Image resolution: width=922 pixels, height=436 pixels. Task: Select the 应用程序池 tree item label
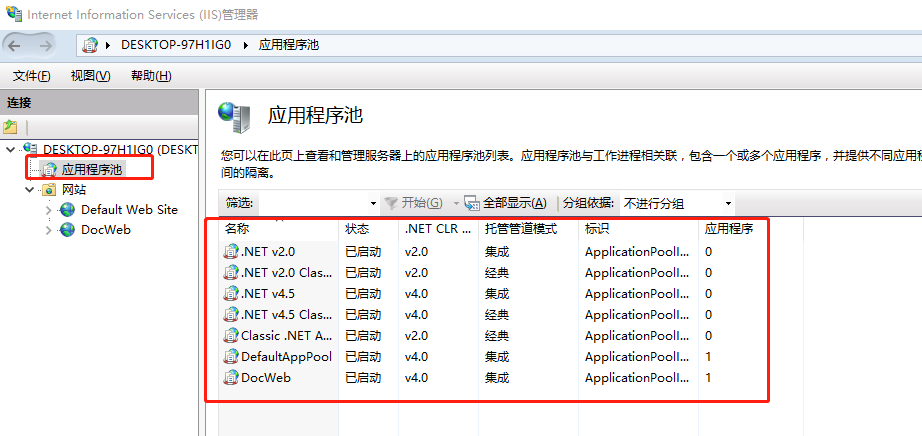(x=92, y=170)
